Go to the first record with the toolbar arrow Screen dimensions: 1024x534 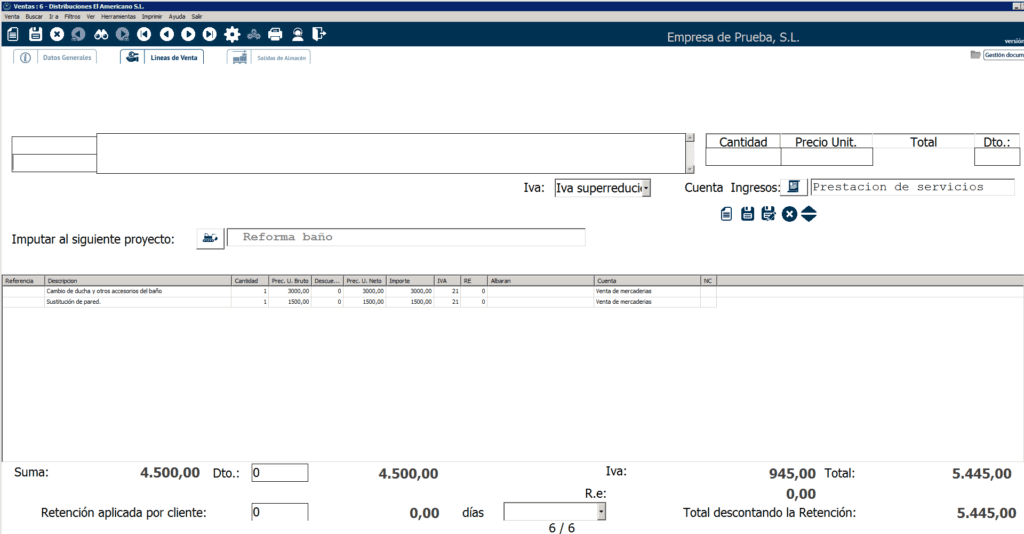(144, 35)
